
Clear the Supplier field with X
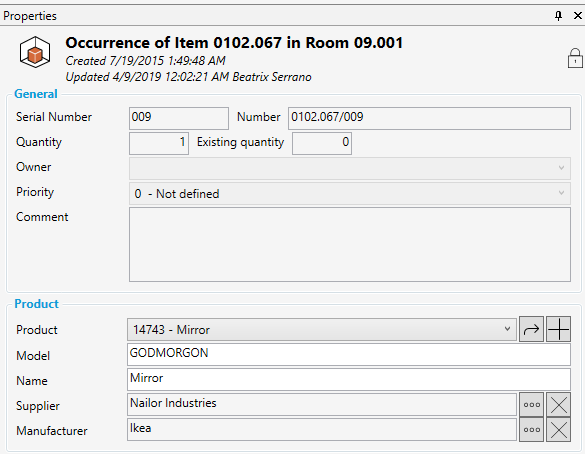[x=559, y=404]
